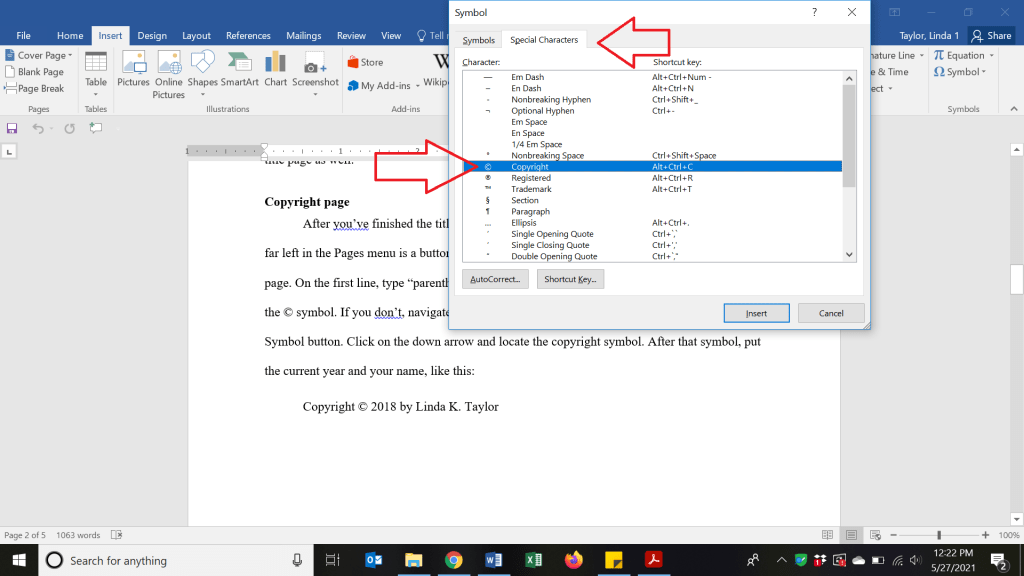Open the Table dropdown
The width and height of the screenshot is (1024, 576).
pyautogui.click(x=96, y=70)
